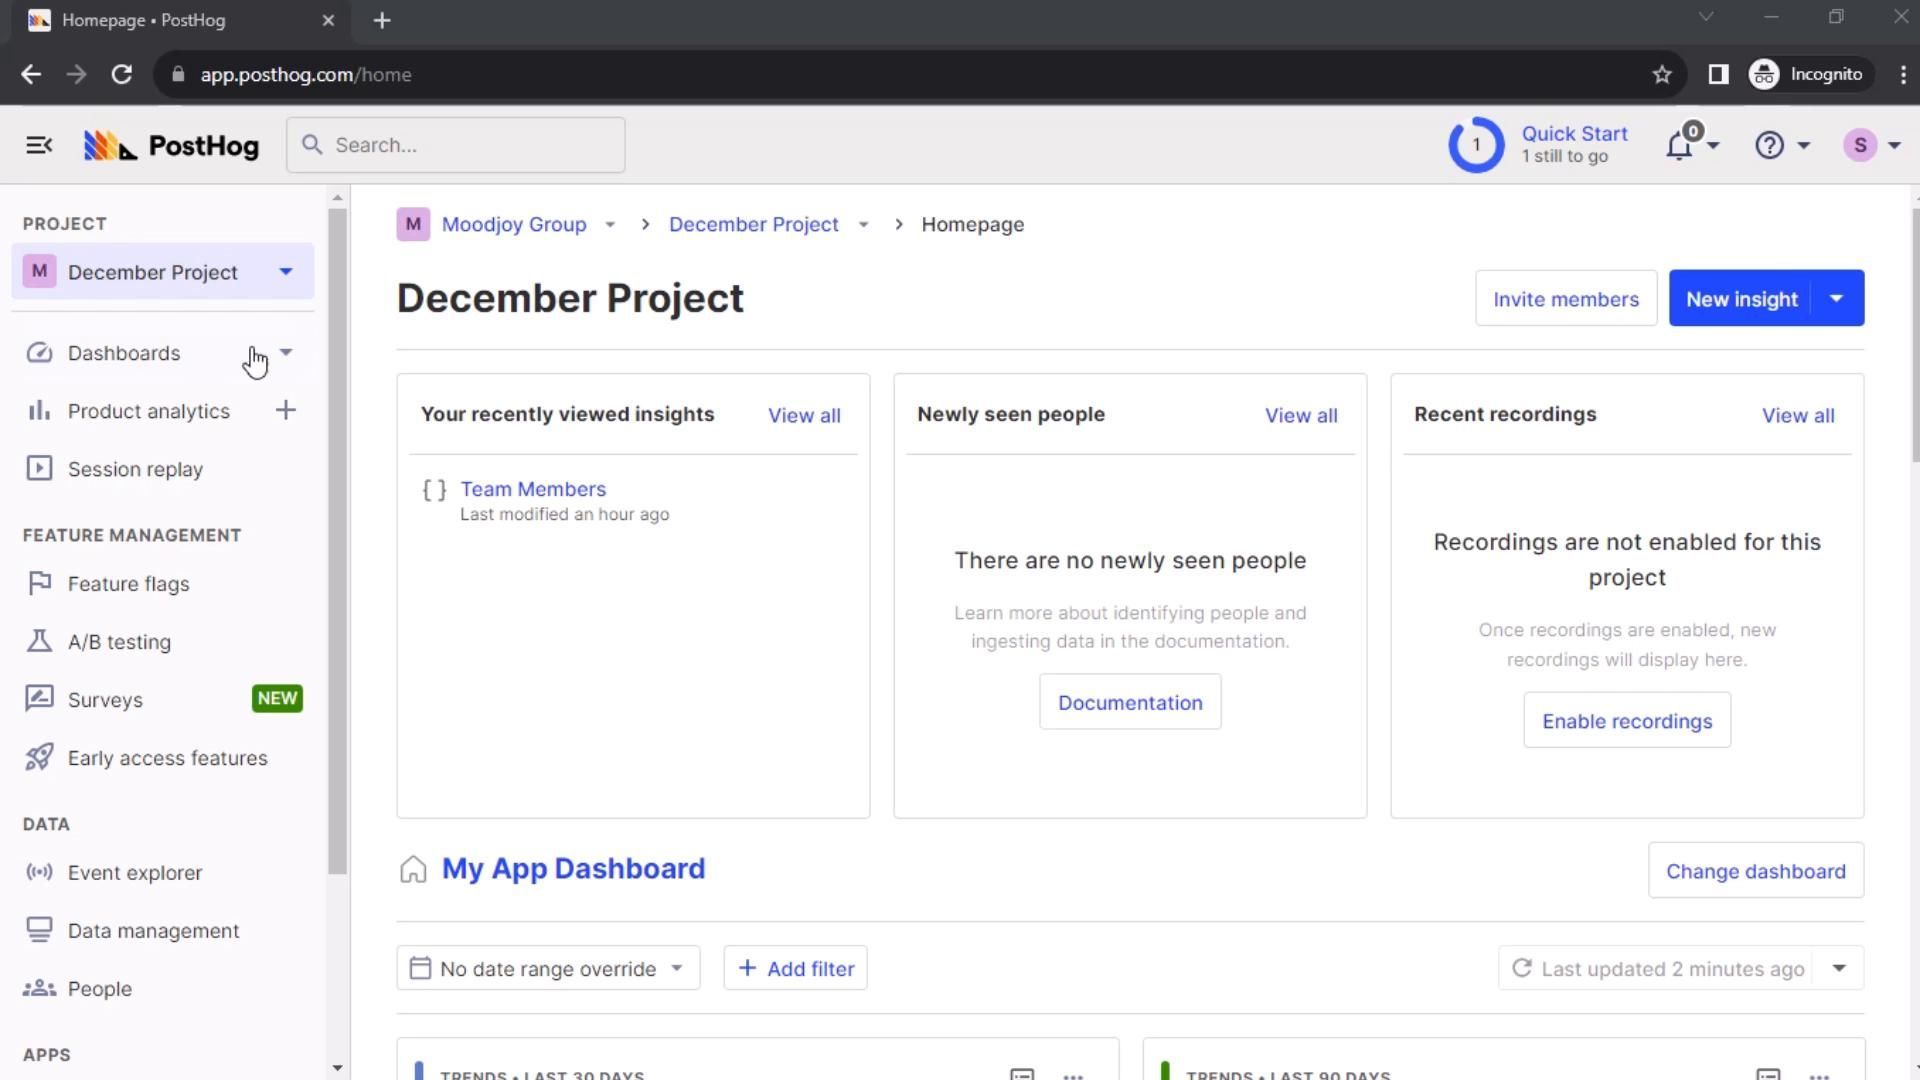Open New insight dropdown arrow
The width and height of the screenshot is (1920, 1080).
1836,299
